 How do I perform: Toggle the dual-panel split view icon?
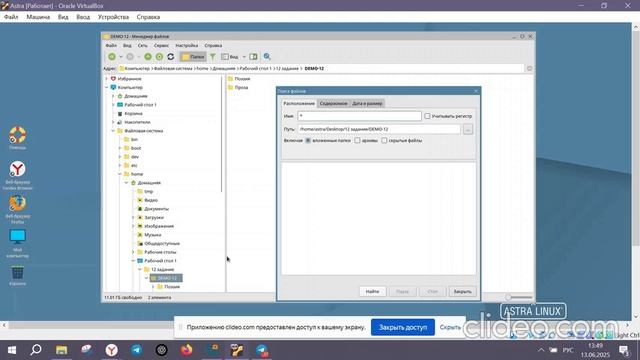point(253,57)
